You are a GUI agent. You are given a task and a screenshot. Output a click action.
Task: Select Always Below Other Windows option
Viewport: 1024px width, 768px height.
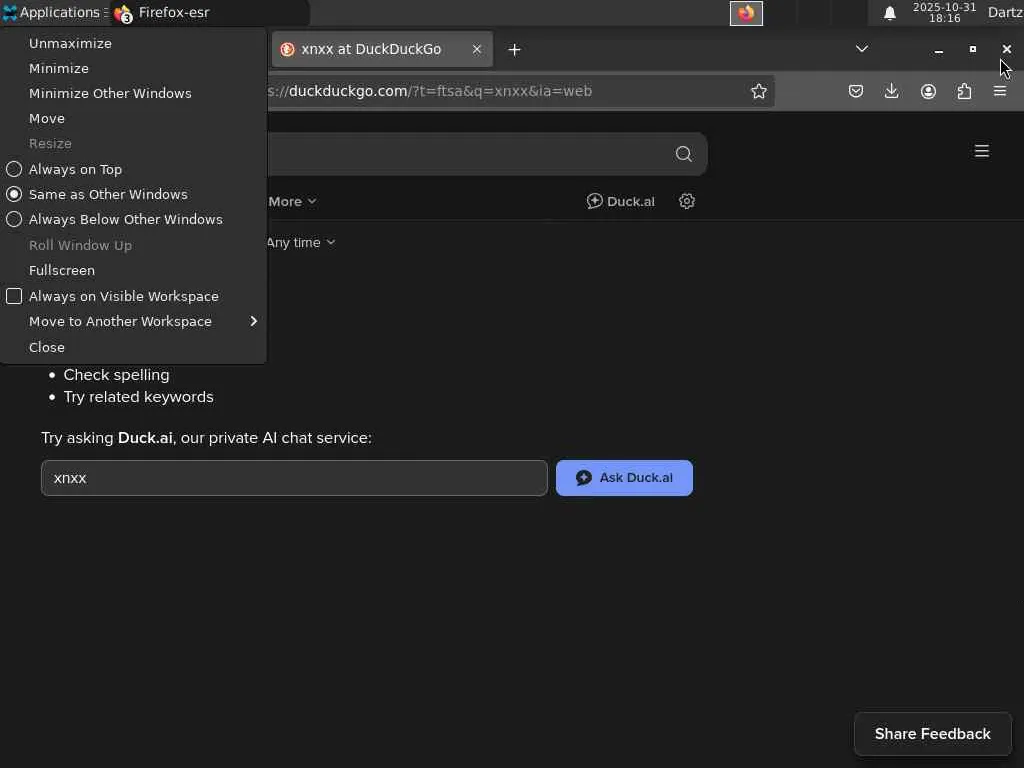pos(114,219)
